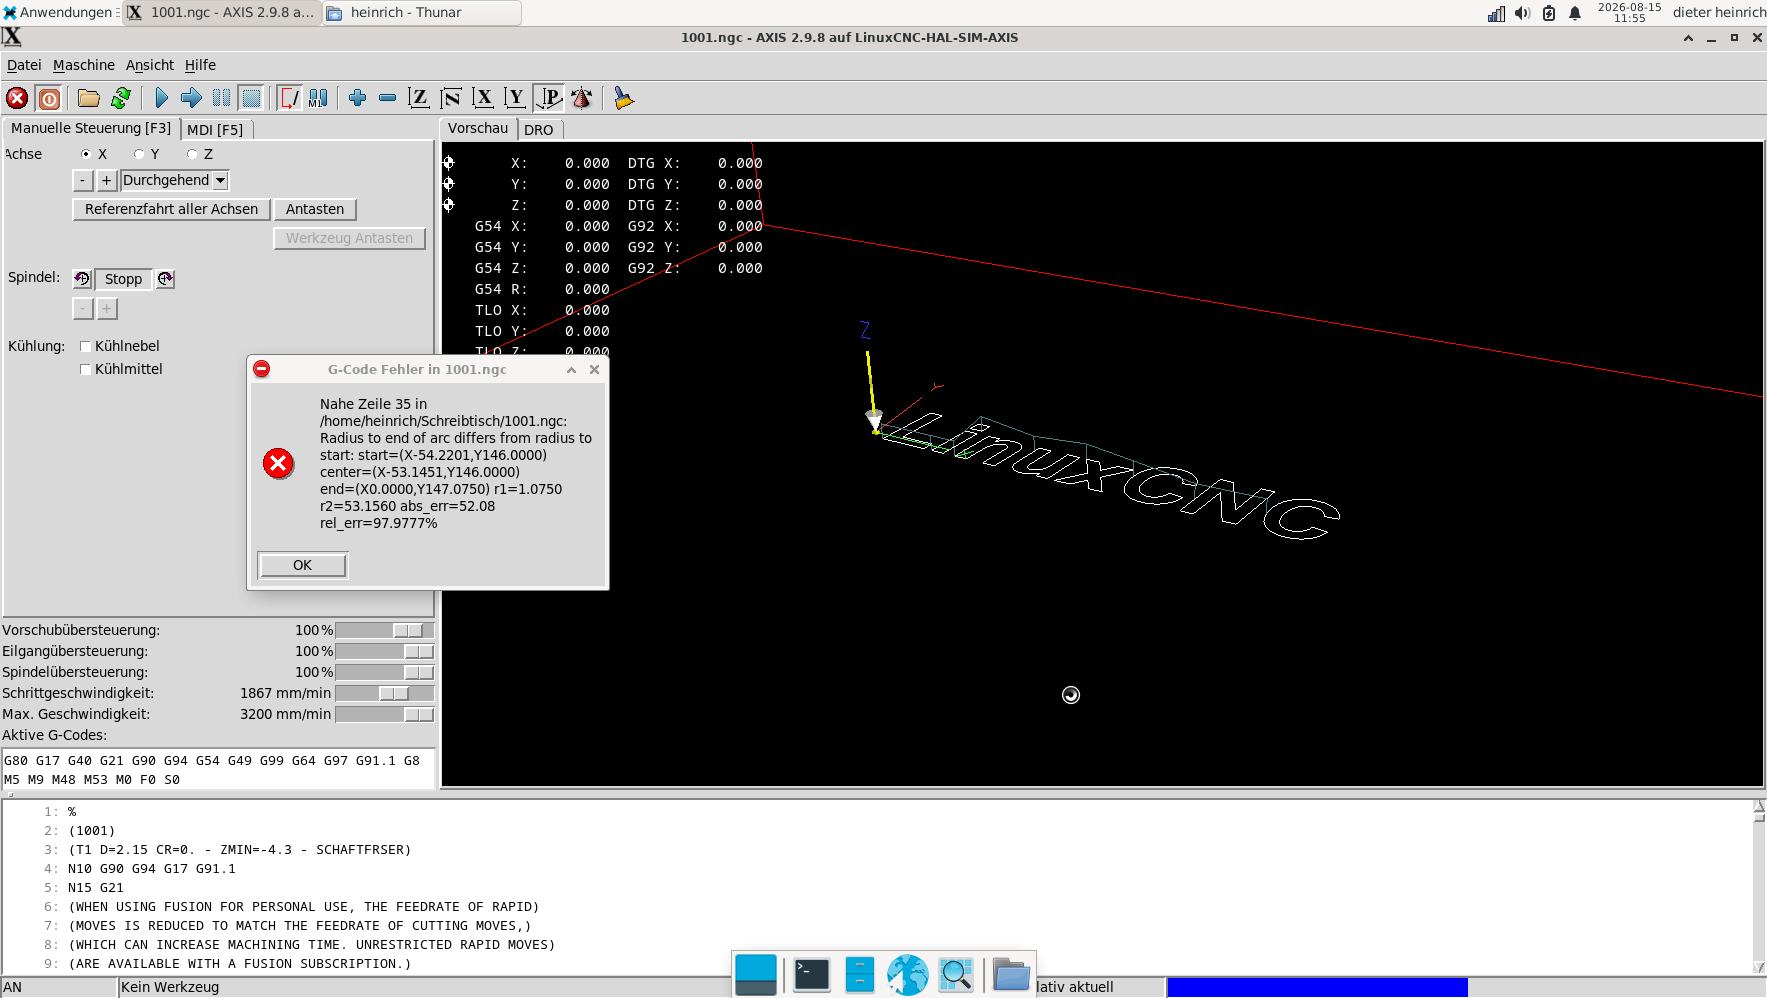Open a G-code file via folder icon

coord(89,98)
